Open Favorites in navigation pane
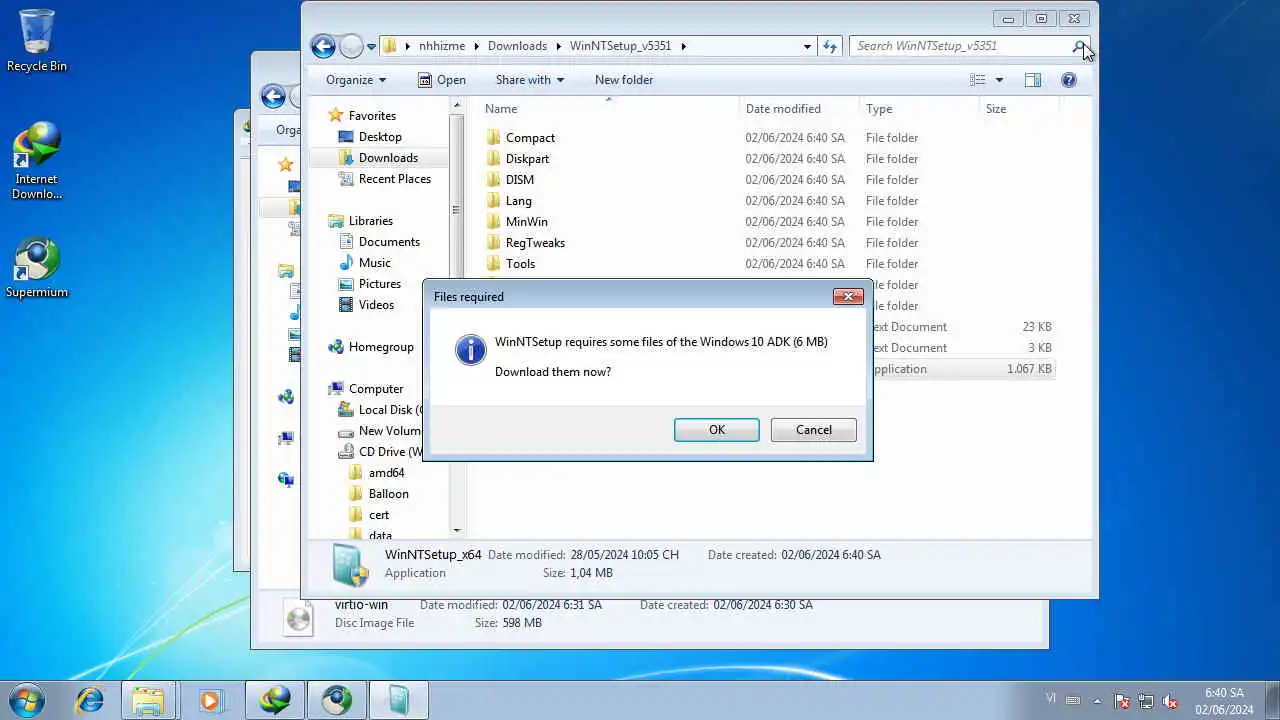 click(x=372, y=116)
